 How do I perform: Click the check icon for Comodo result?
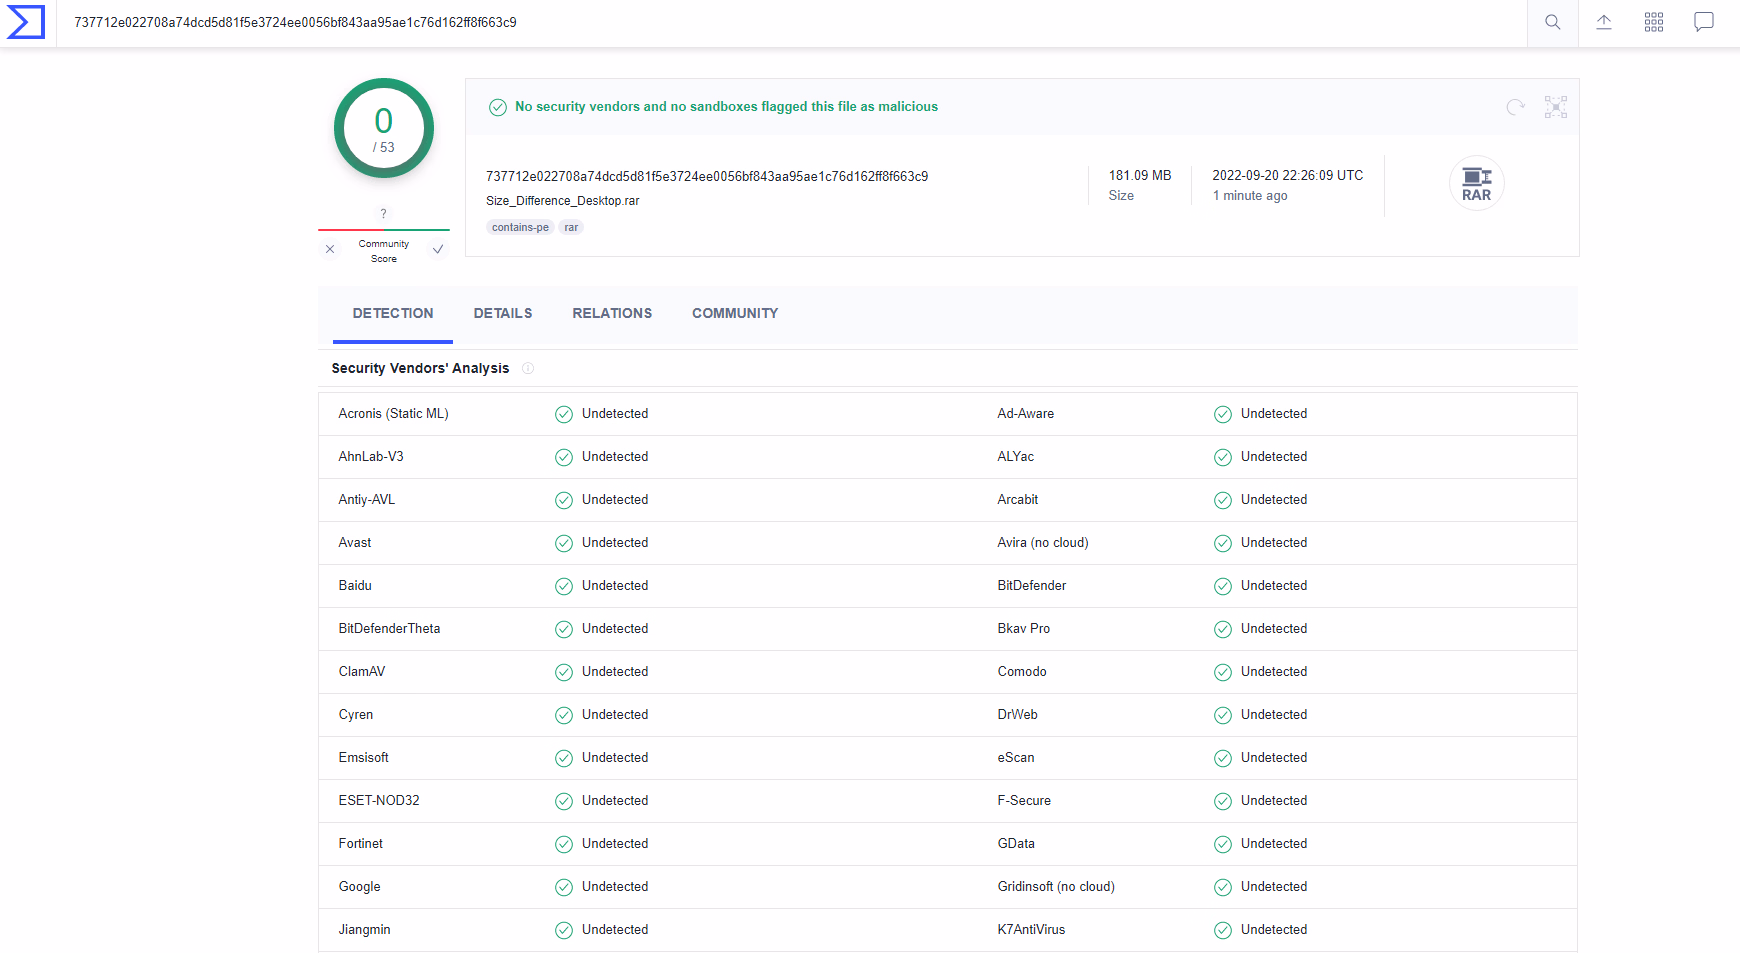coord(1223,672)
